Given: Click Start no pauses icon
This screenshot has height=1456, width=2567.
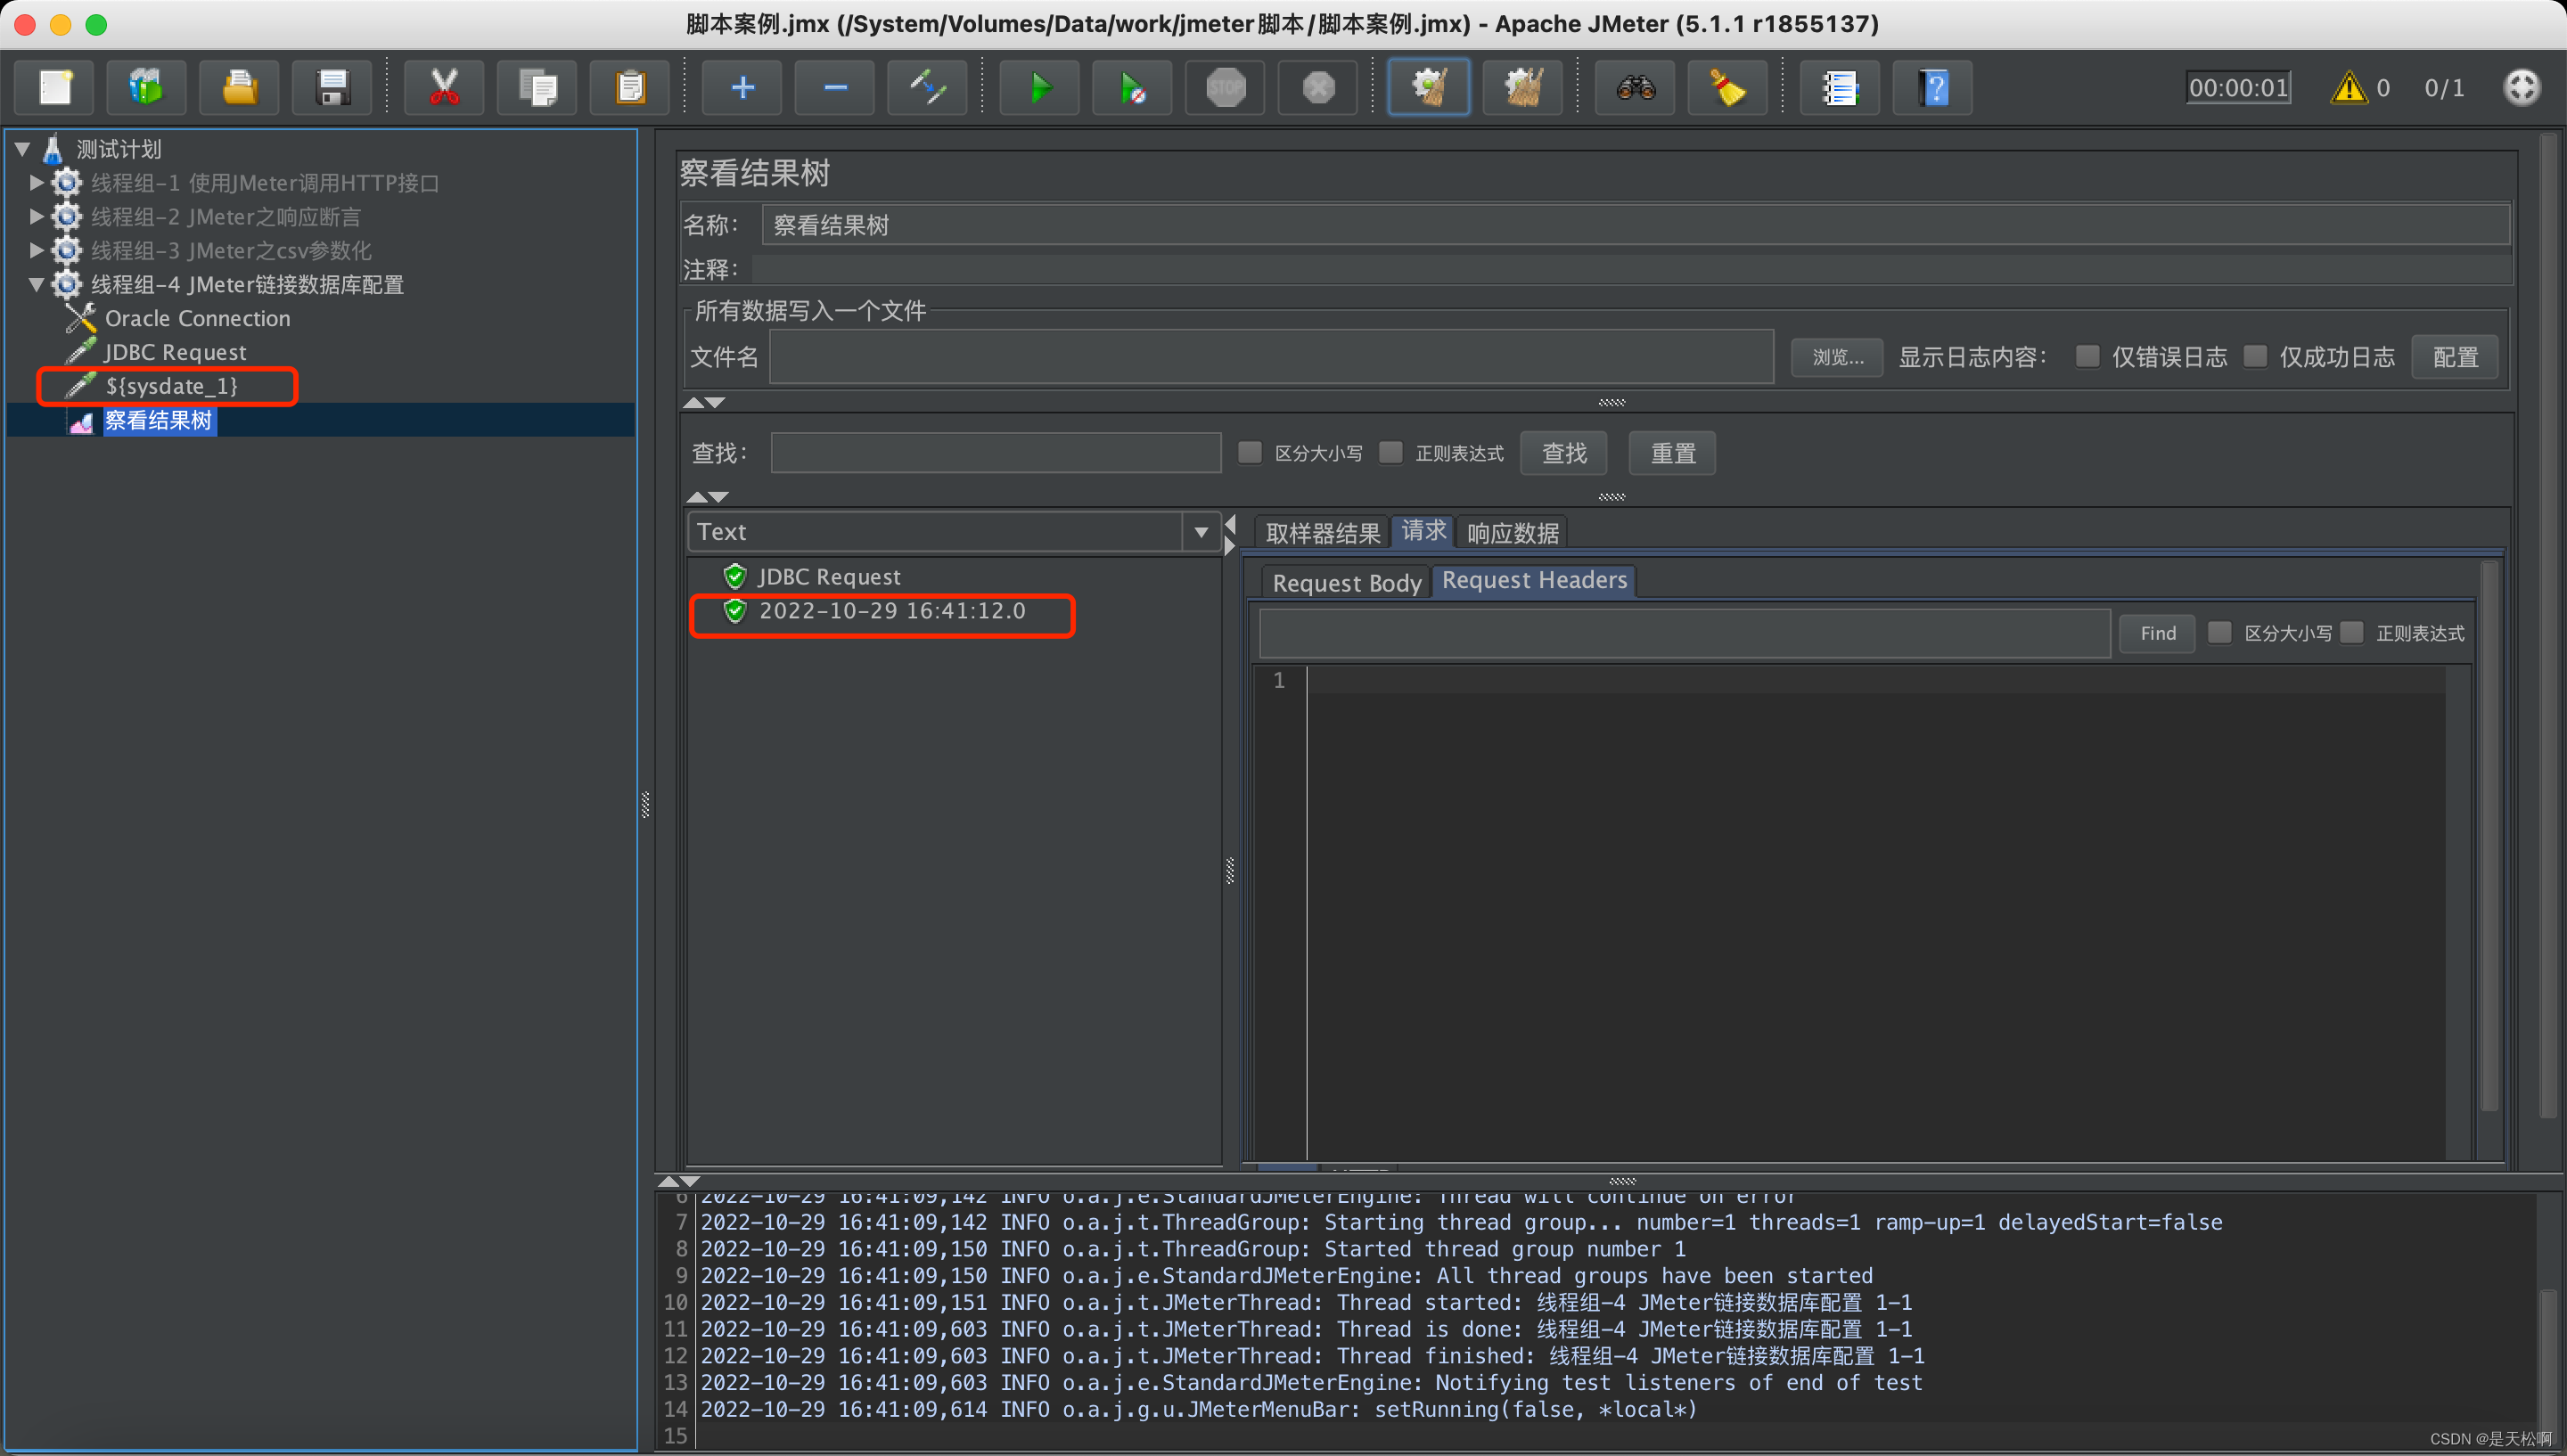Looking at the screenshot, I should 1133,88.
